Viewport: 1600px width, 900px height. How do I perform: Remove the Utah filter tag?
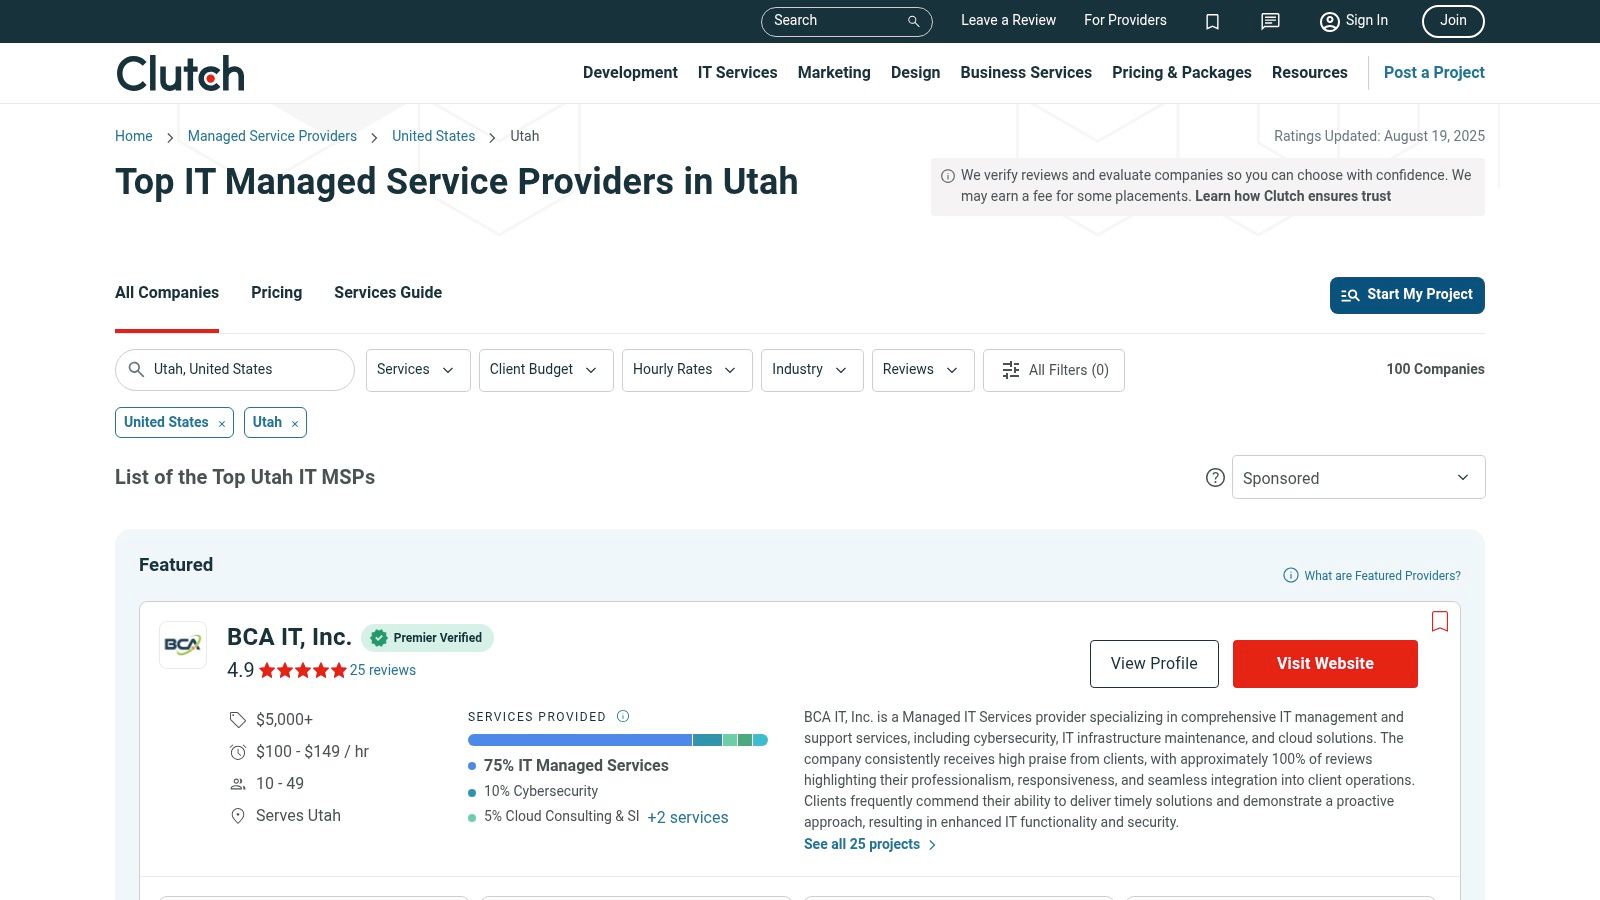click(295, 424)
